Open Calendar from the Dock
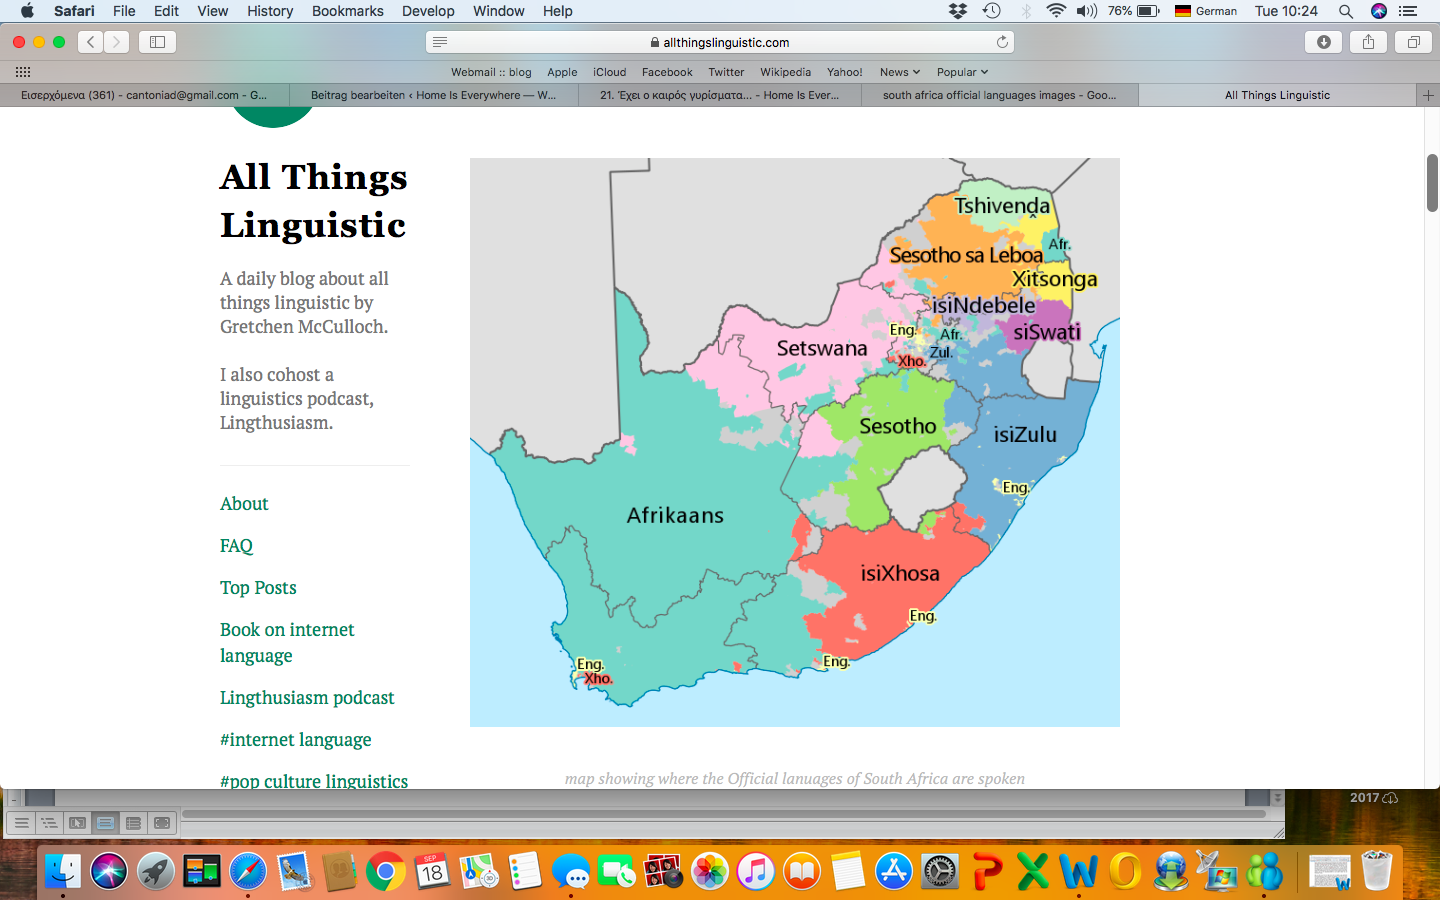Viewport: 1440px width, 900px height. pyautogui.click(x=432, y=871)
